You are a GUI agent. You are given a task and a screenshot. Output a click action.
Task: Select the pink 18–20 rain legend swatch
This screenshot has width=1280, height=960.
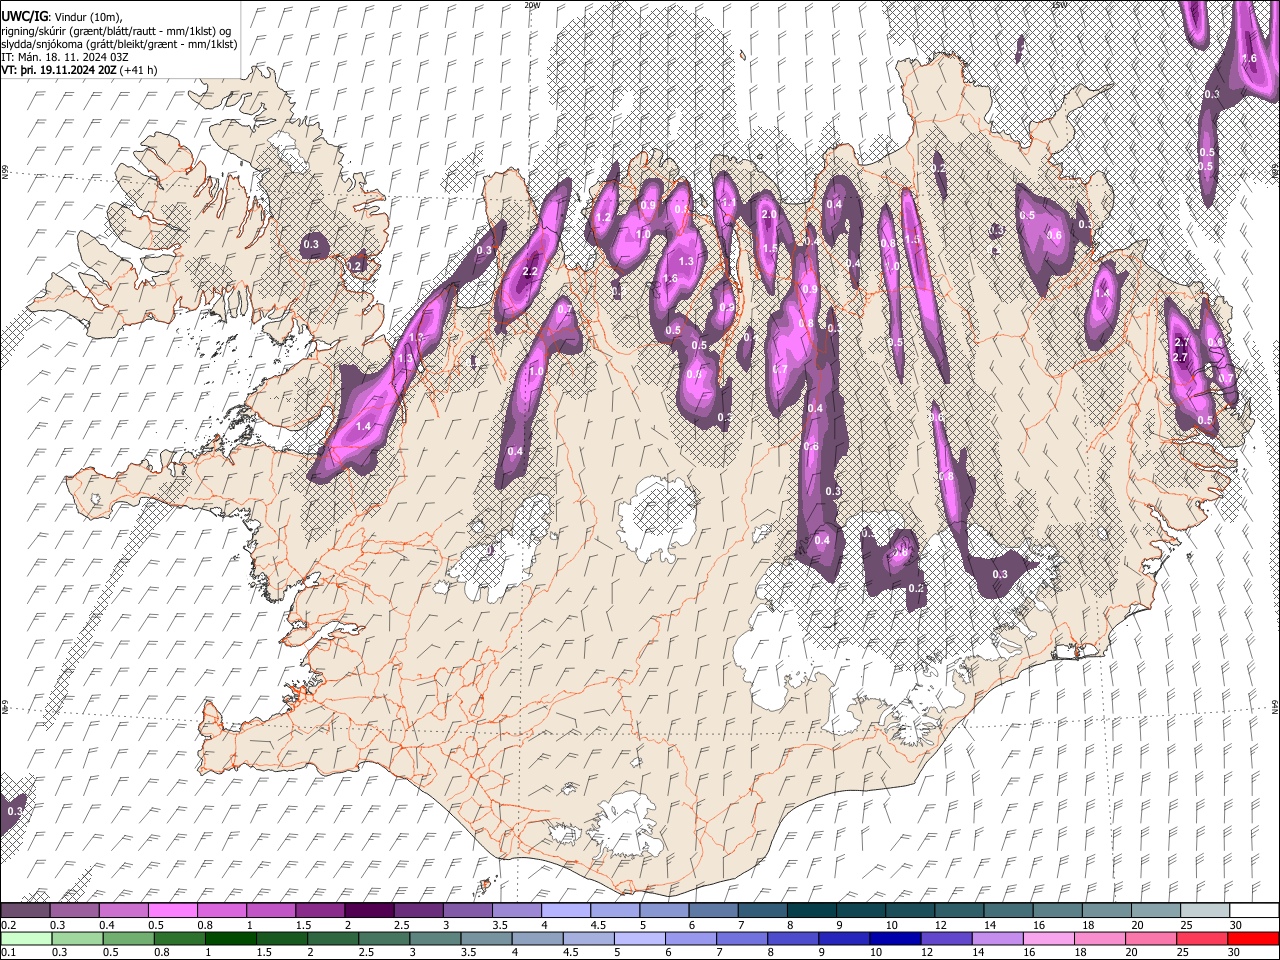tap(1099, 938)
